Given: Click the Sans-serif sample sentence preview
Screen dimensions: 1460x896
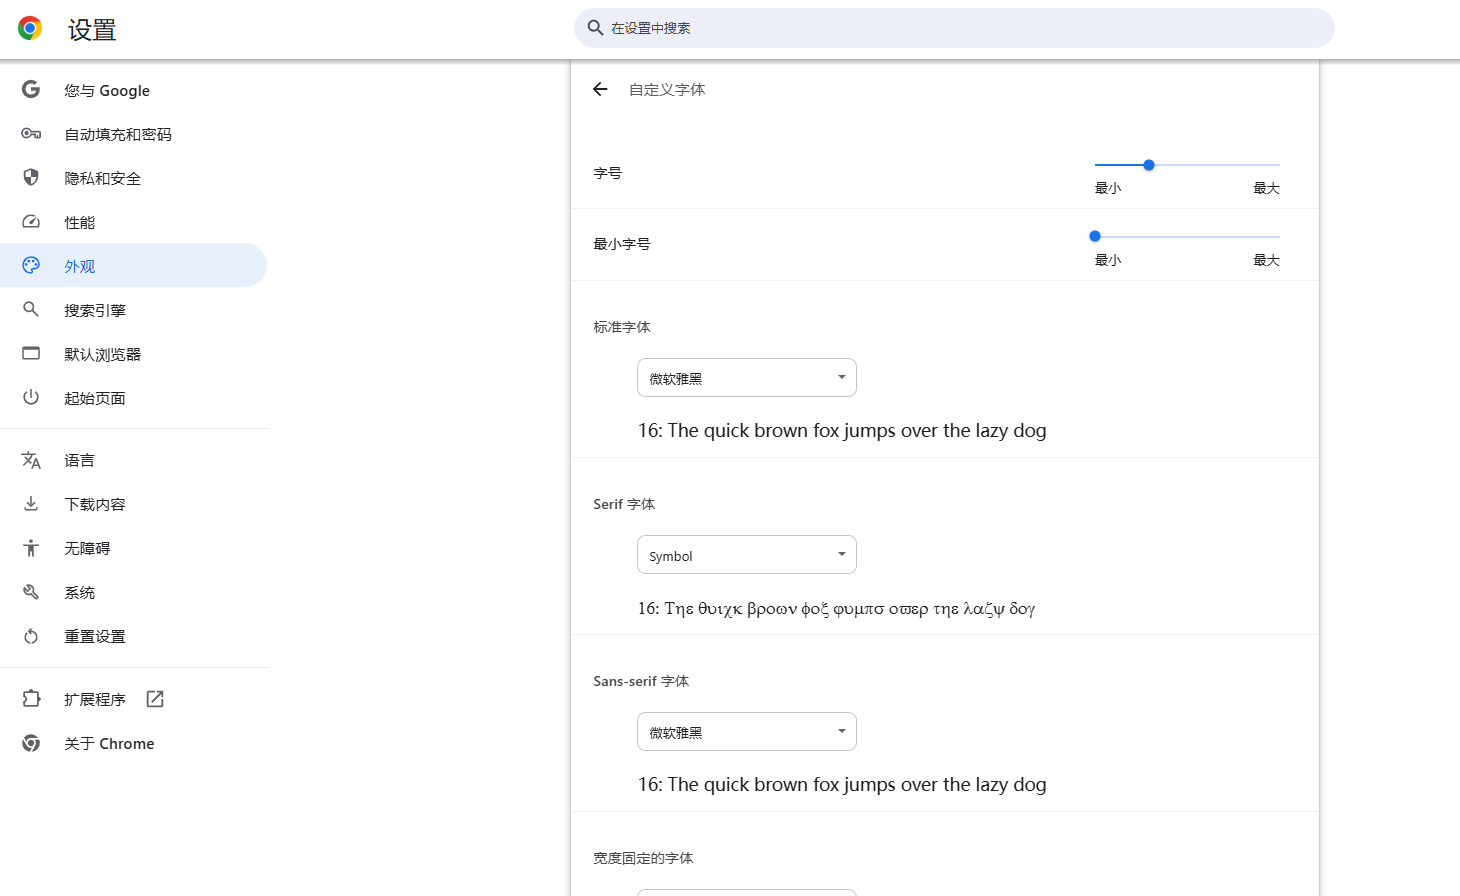Looking at the screenshot, I should [x=842, y=784].
